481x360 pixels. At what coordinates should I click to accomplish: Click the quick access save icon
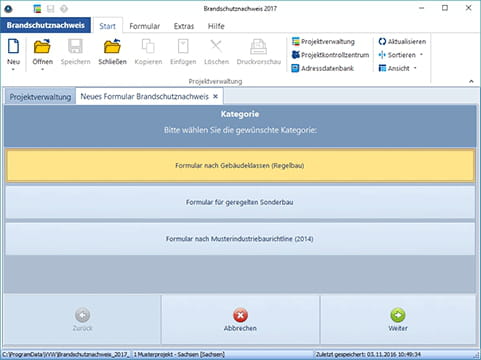(50, 8)
